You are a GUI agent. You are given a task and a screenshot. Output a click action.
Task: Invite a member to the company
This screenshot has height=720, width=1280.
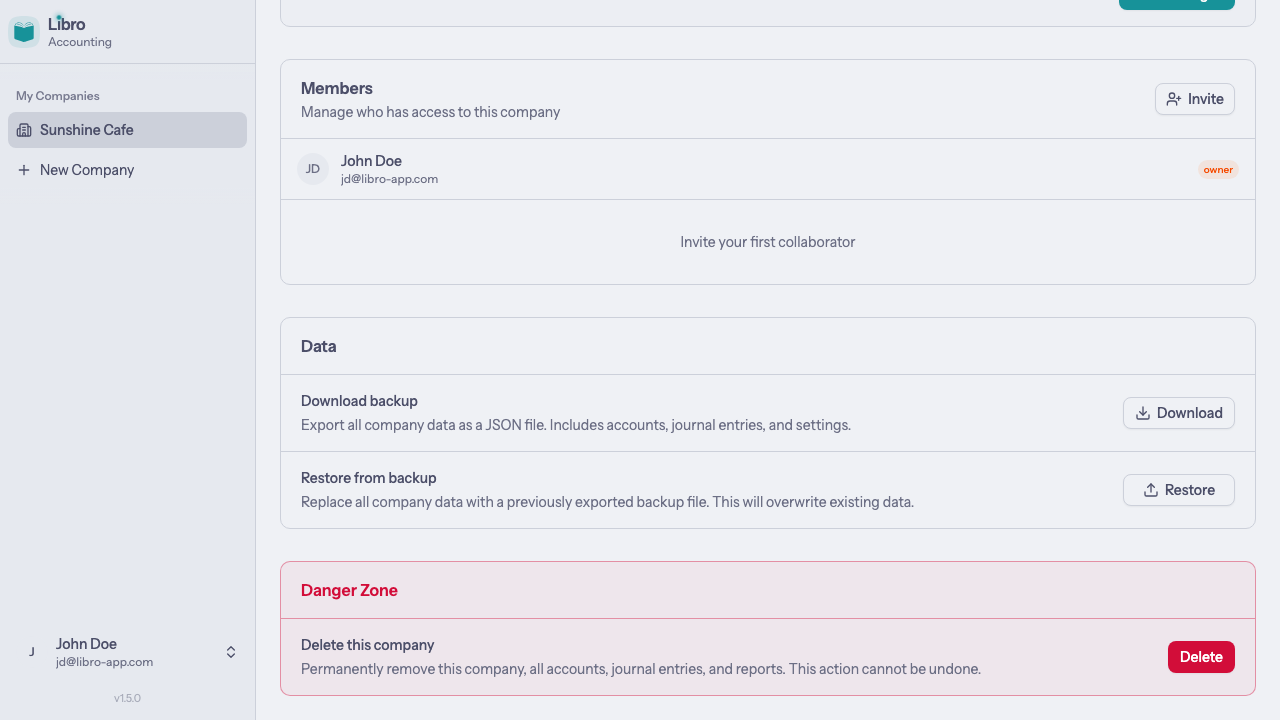tap(1195, 99)
